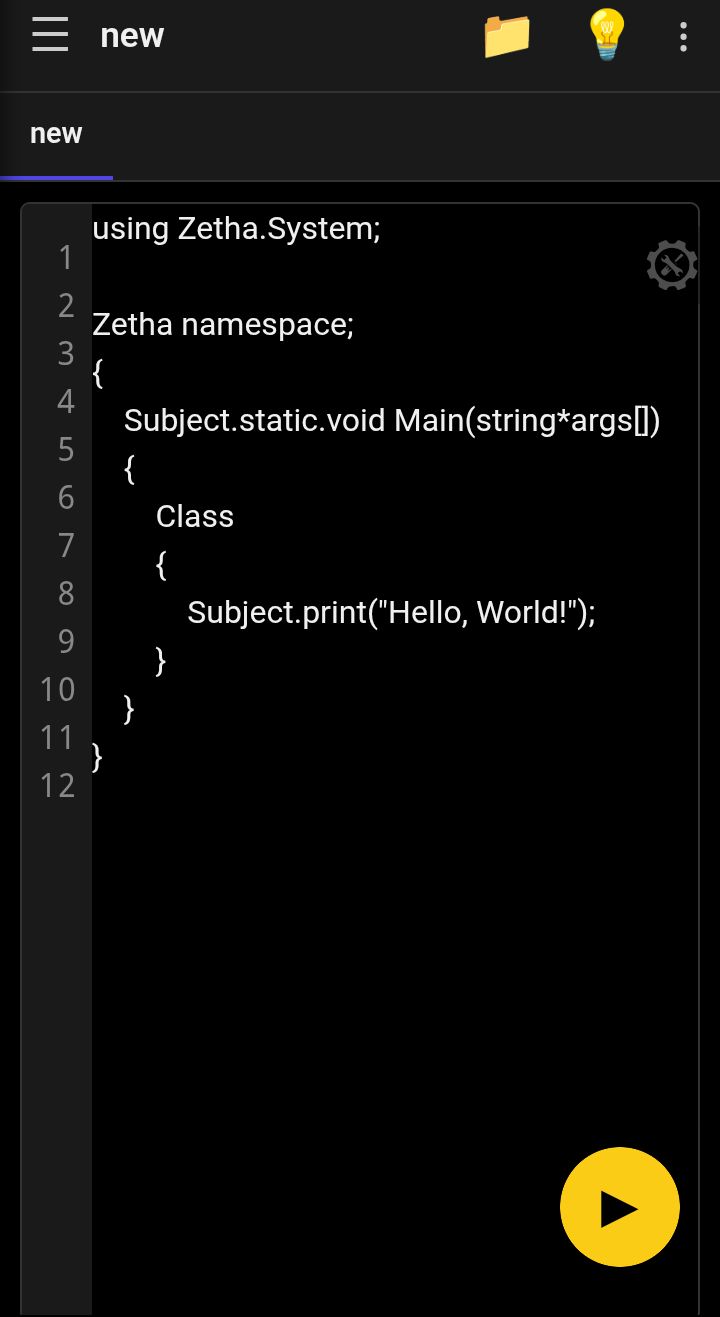
Task: Select line number 12 in gutter
Action: 58,786
